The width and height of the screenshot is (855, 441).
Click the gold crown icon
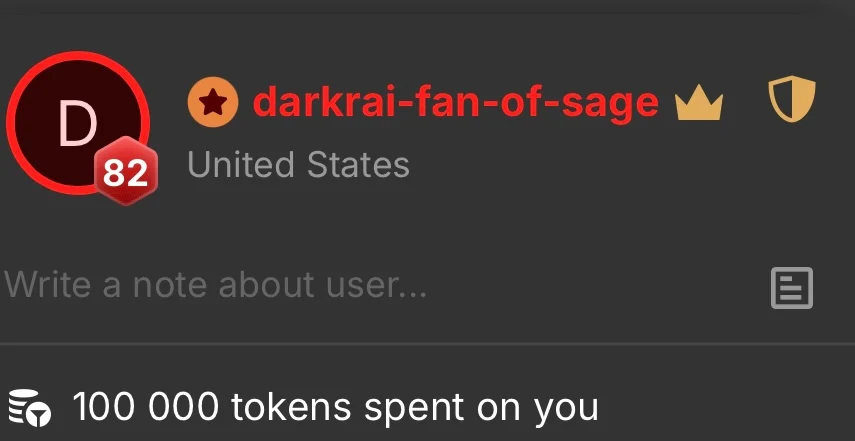tap(699, 106)
